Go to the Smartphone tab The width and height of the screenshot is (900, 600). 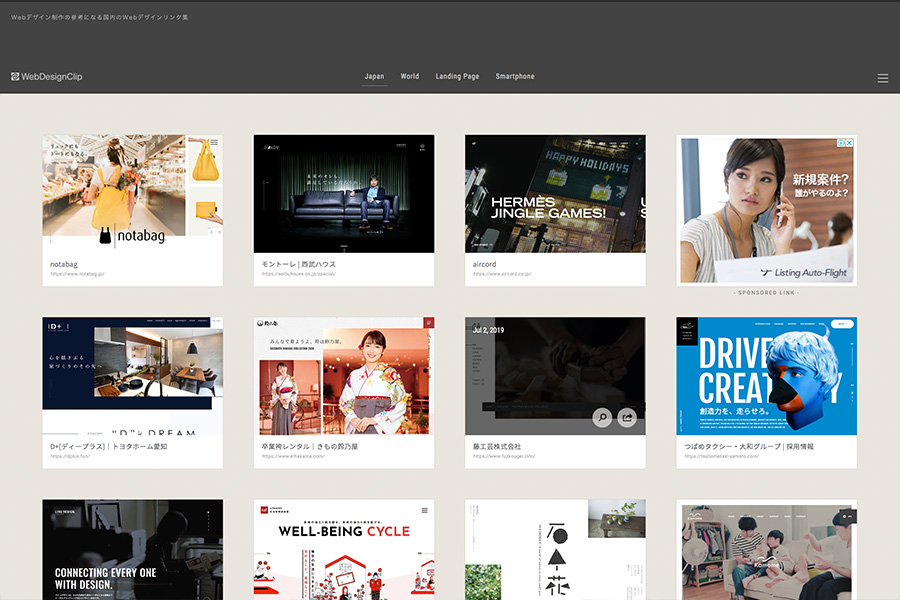coord(515,77)
